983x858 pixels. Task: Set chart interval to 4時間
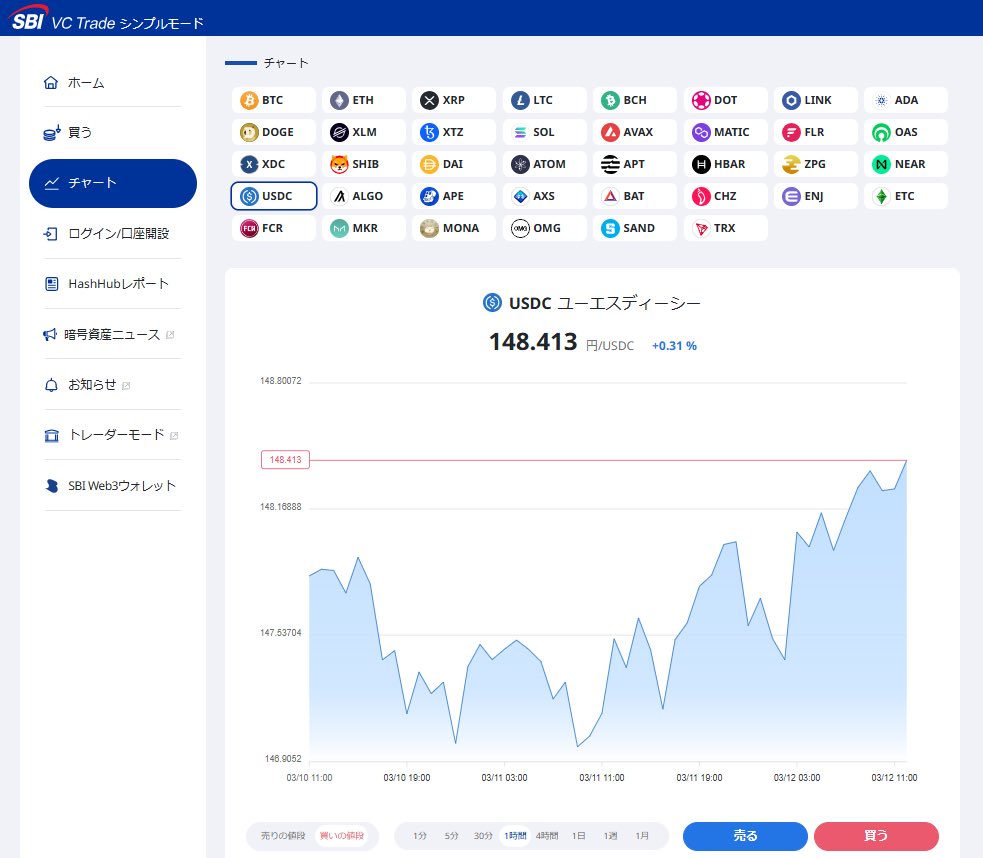(547, 836)
